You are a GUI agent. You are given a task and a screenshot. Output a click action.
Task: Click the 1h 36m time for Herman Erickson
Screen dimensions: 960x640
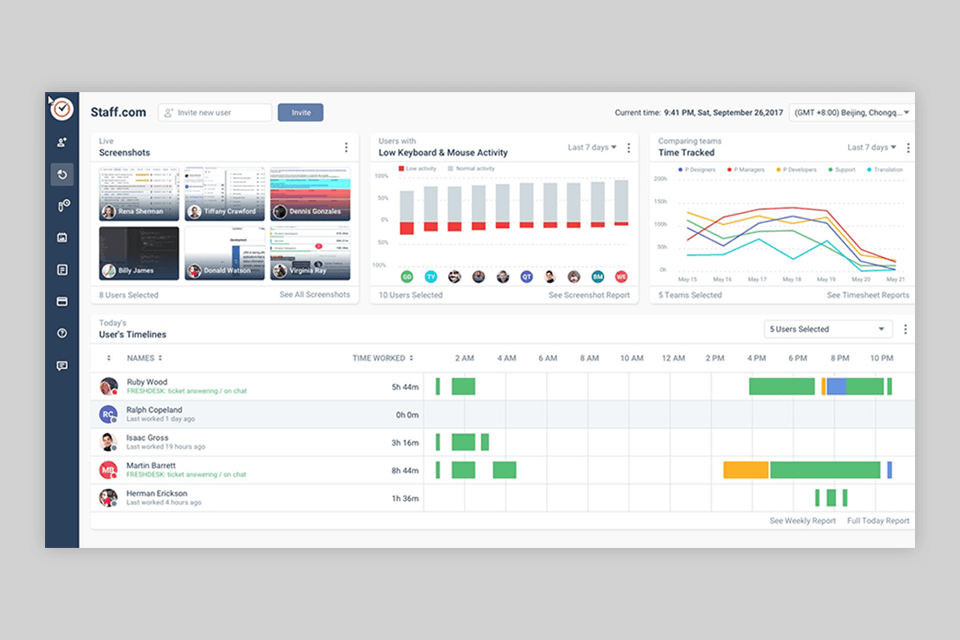(x=405, y=499)
